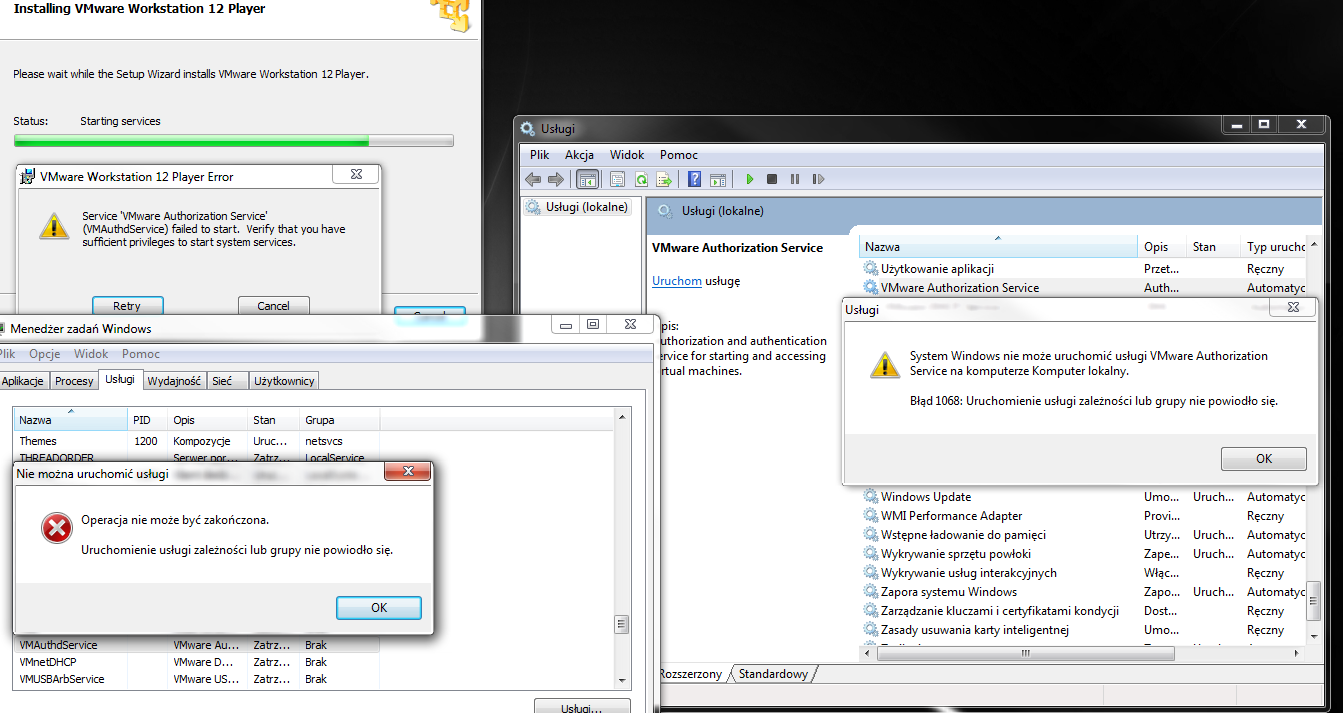Select VMware Authorization Service row in Usługi
1343x713 pixels.
pyautogui.click(x=1084, y=288)
